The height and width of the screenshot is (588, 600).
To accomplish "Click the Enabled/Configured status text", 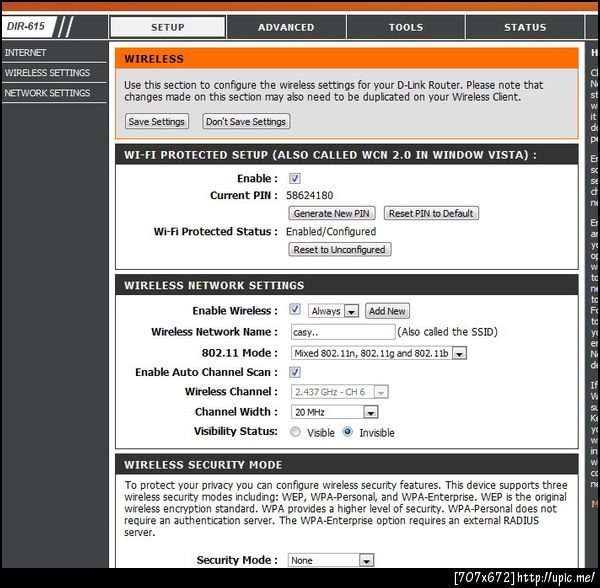I will click(x=331, y=231).
